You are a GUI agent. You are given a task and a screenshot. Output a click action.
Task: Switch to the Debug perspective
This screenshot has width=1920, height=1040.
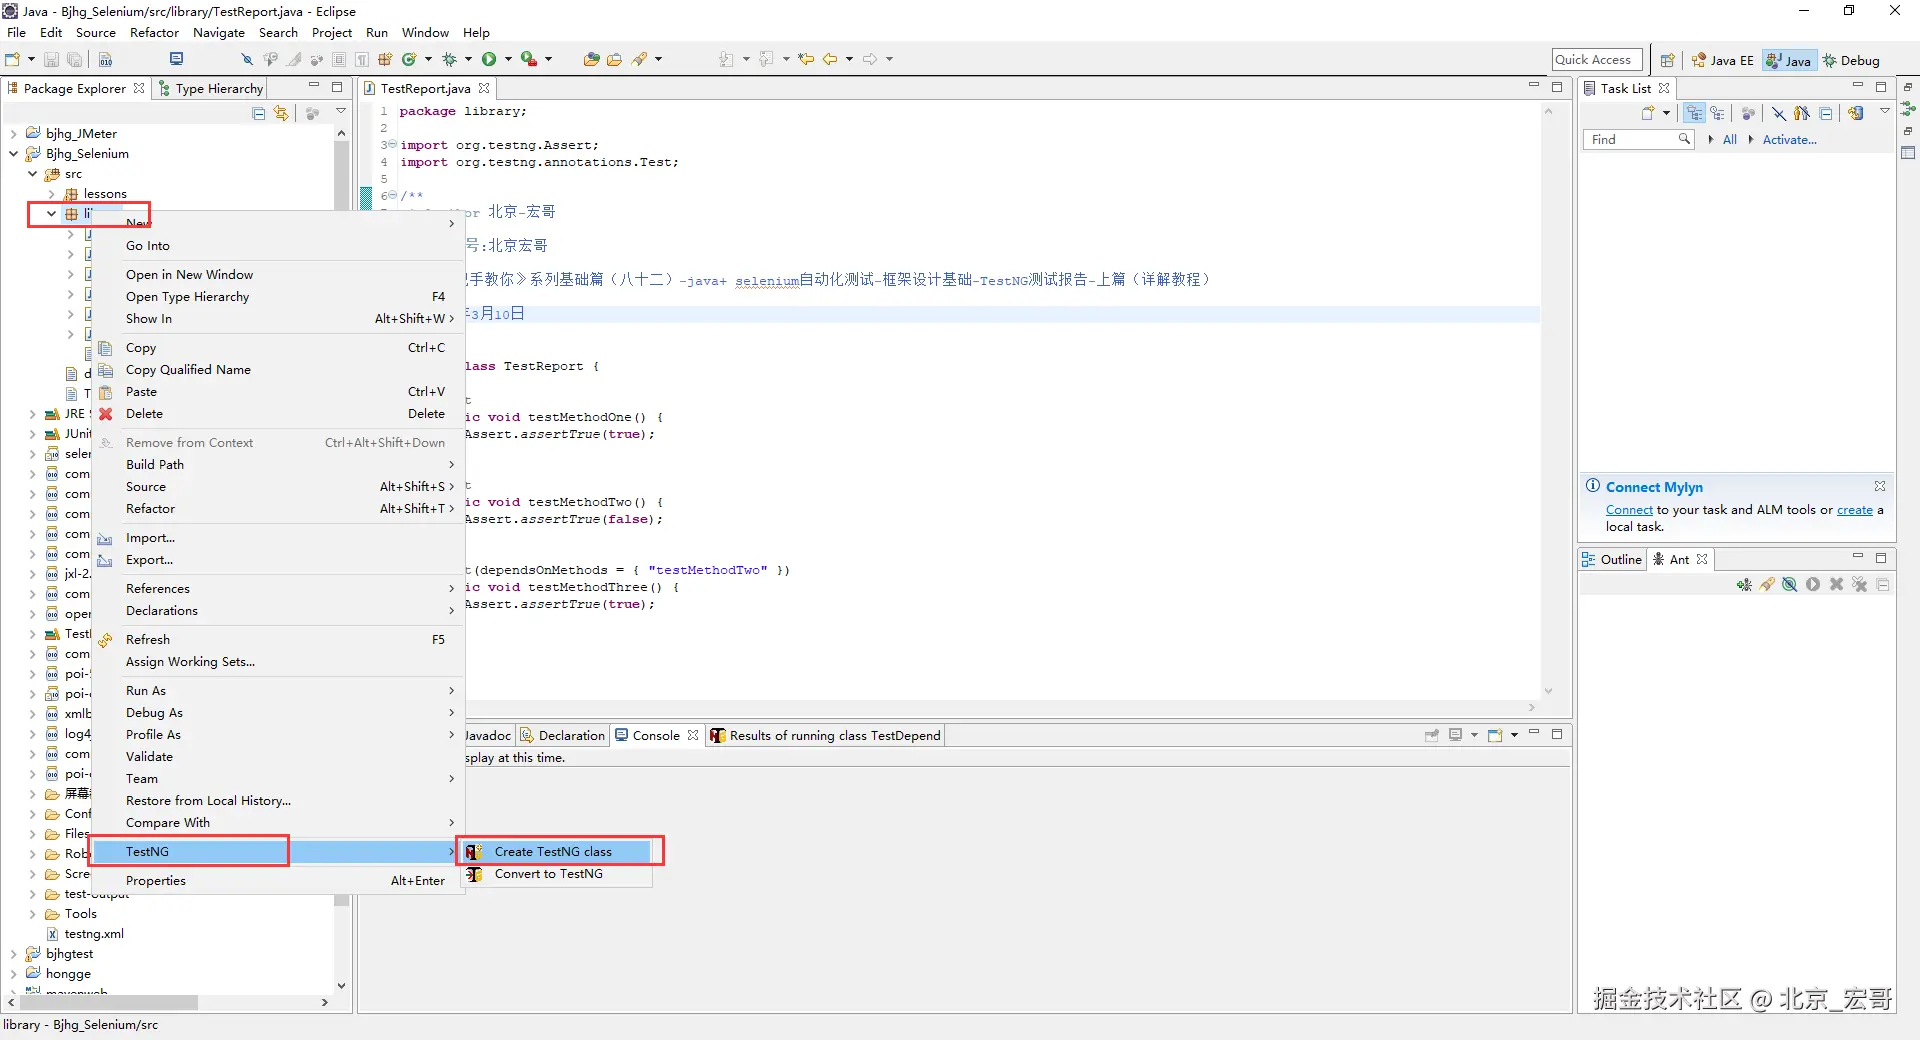pyautogui.click(x=1852, y=61)
